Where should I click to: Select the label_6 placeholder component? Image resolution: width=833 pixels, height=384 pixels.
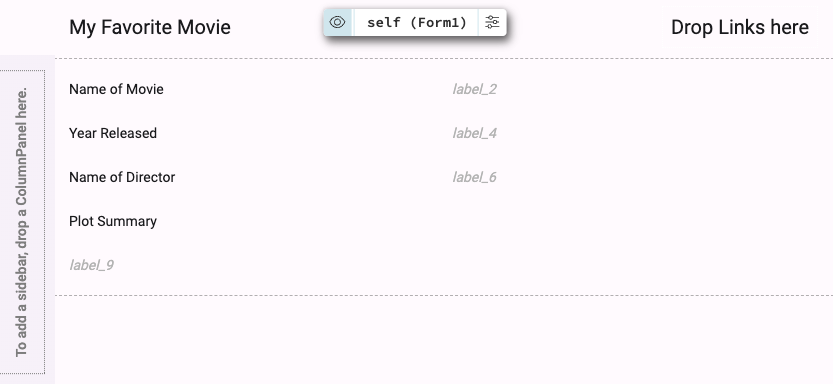point(474,177)
